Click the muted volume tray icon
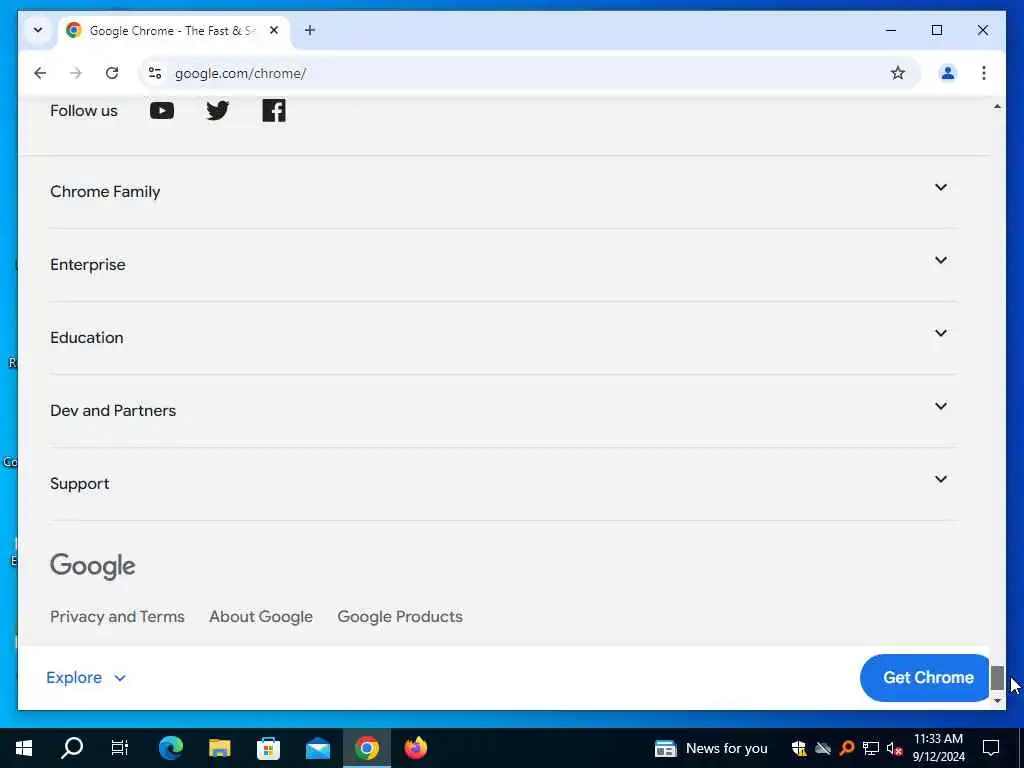 coord(894,748)
